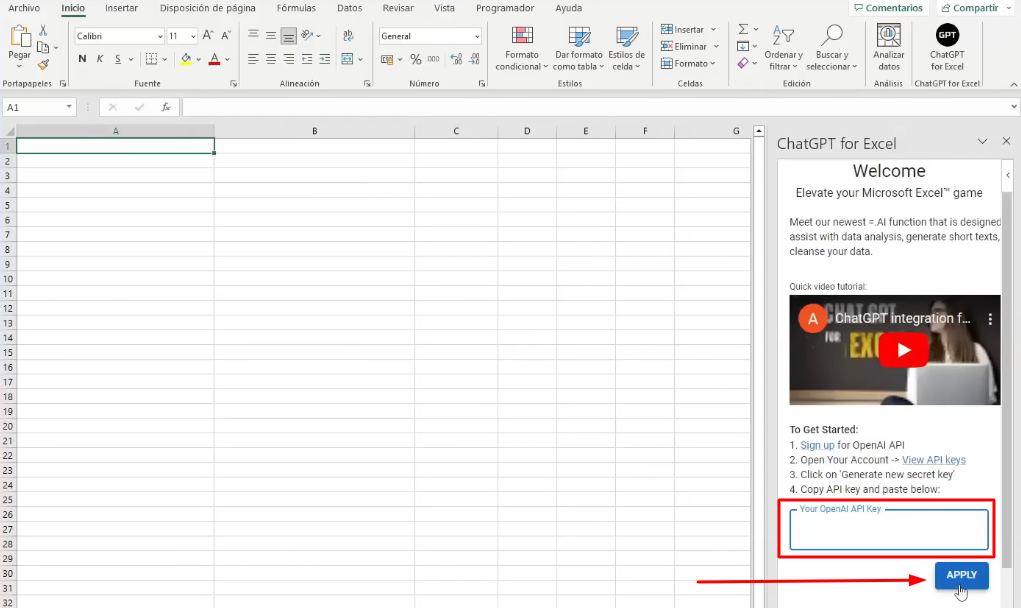Select the format painter brush icon
Image resolution: width=1021 pixels, height=608 pixels.
43,64
